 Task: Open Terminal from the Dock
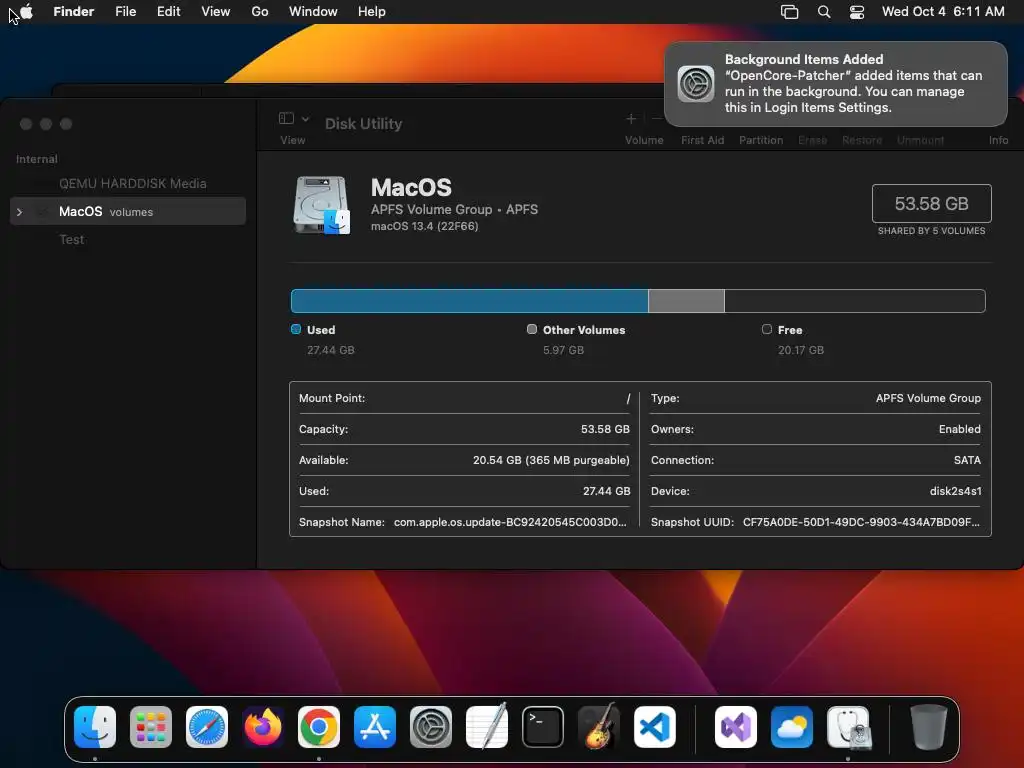pyautogui.click(x=543, y=727)
